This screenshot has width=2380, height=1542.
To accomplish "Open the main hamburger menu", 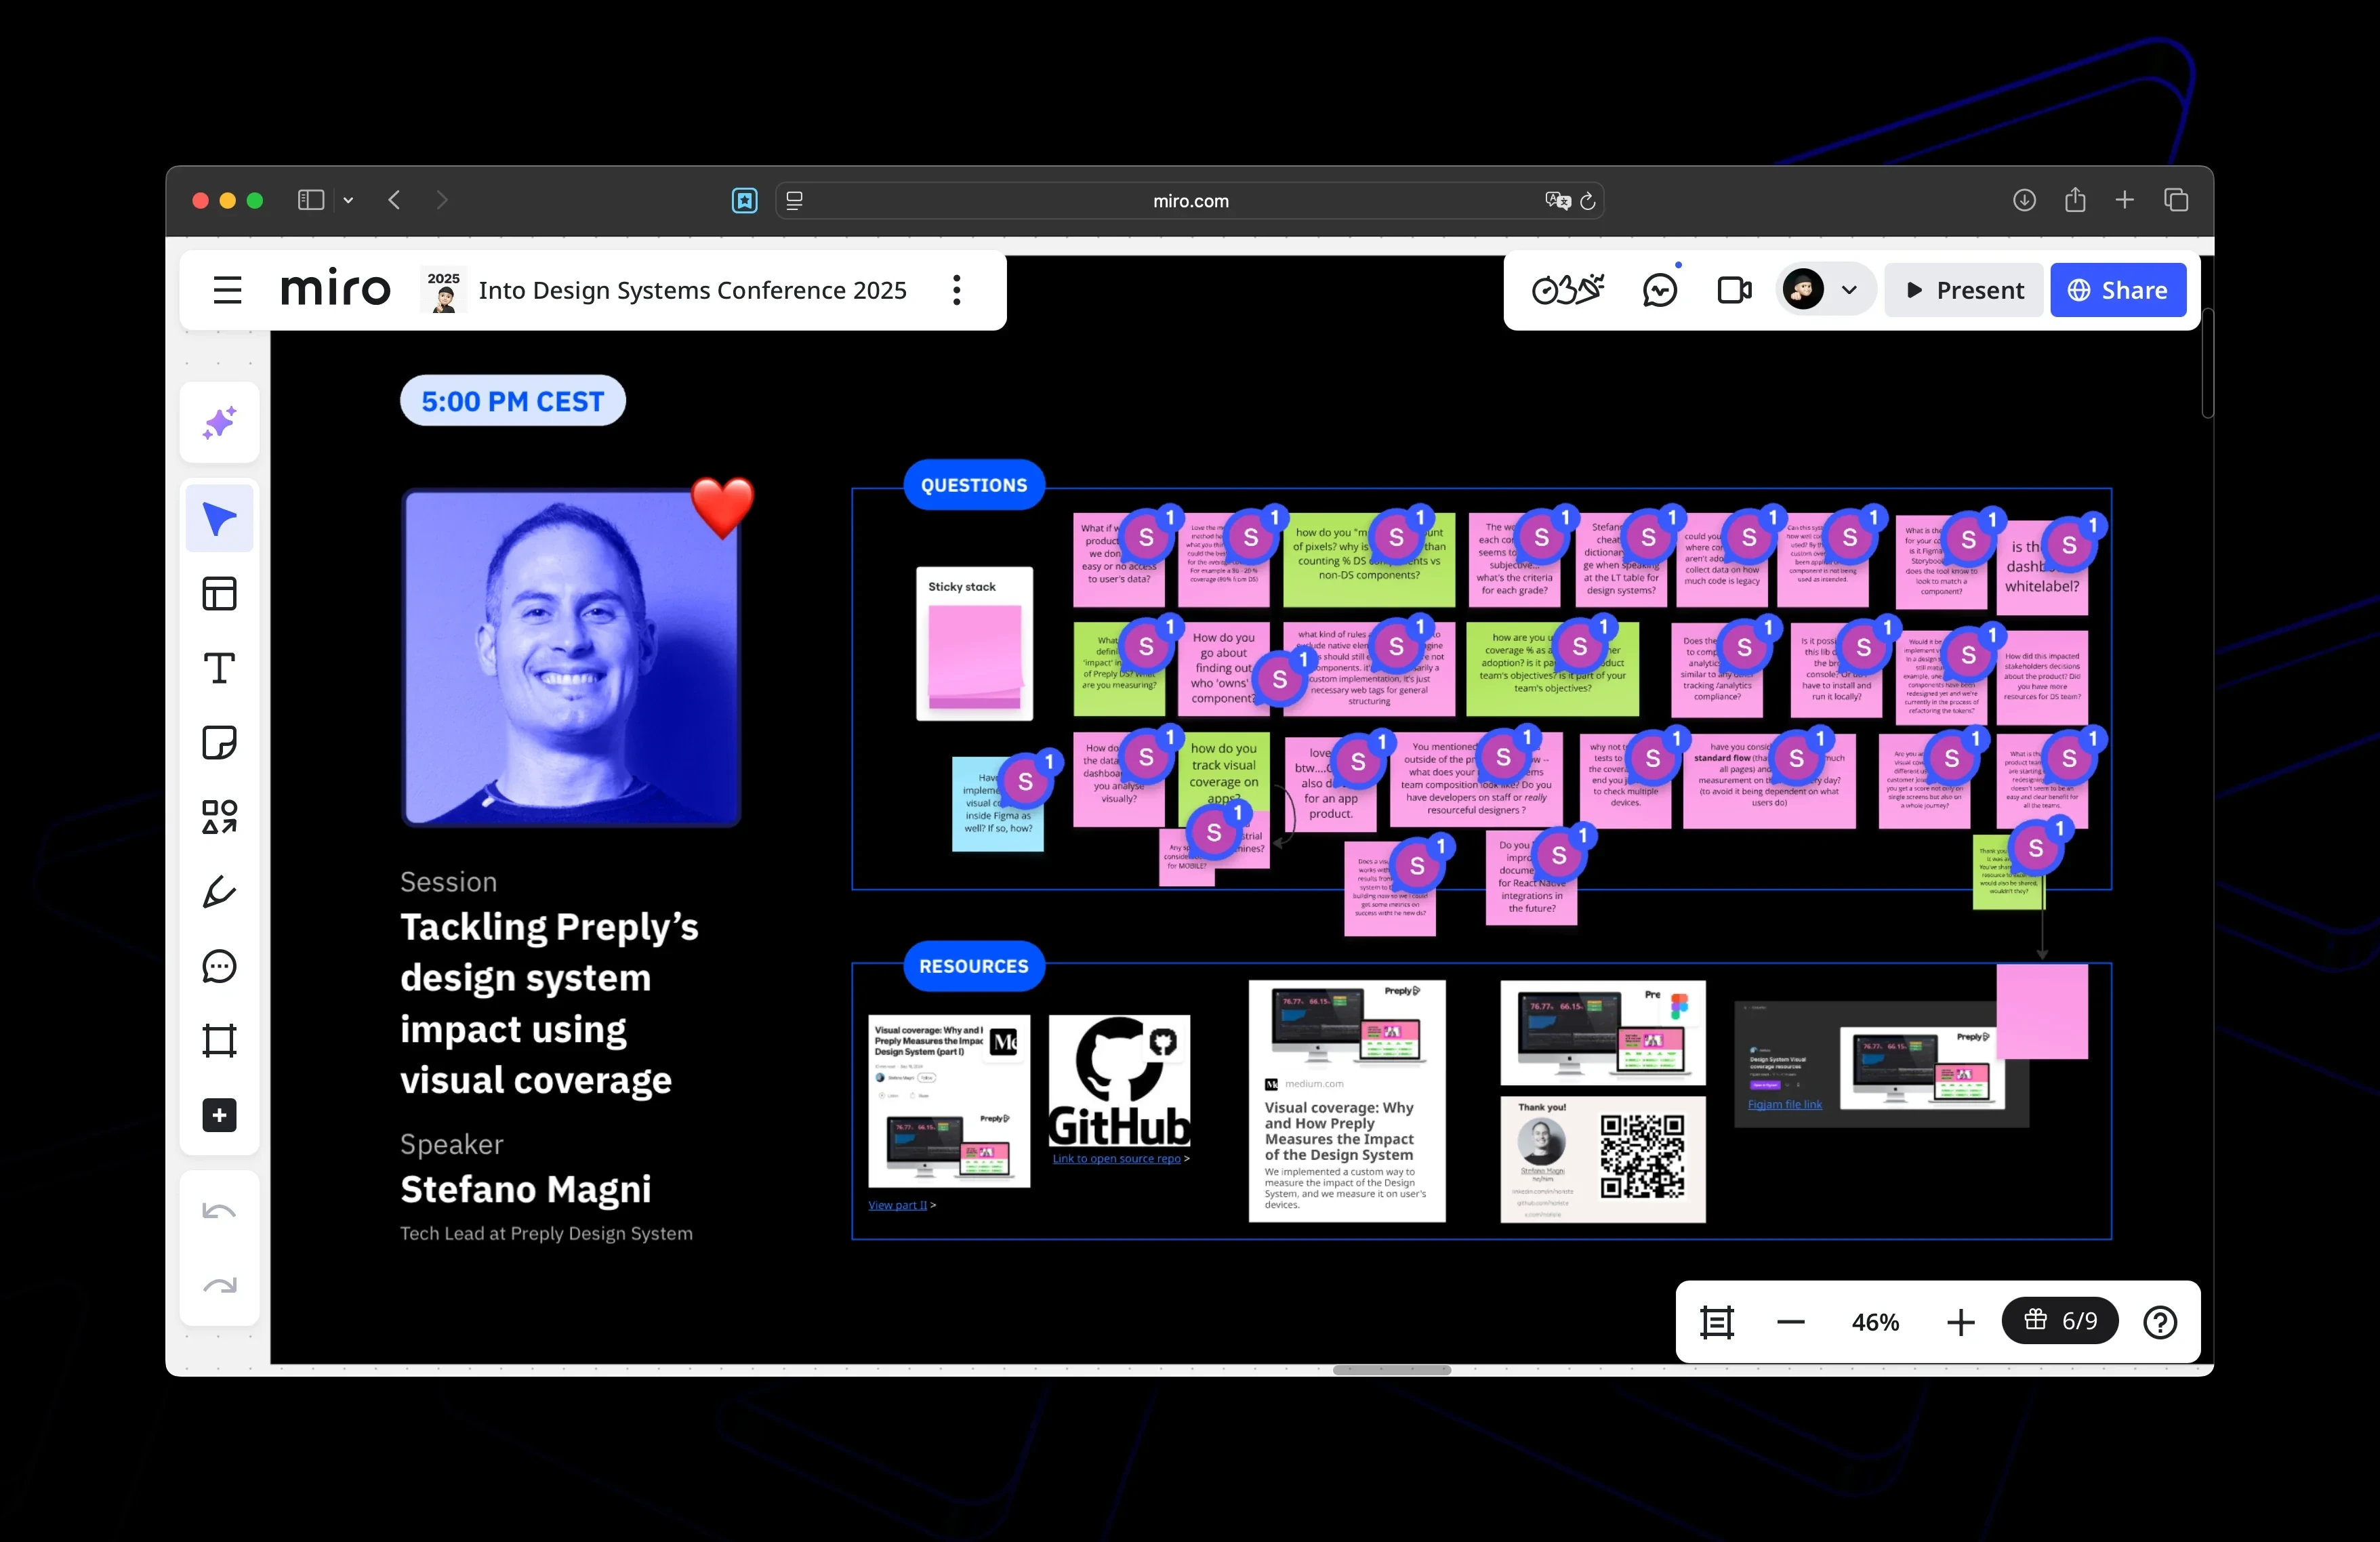I will coord(227,290).
